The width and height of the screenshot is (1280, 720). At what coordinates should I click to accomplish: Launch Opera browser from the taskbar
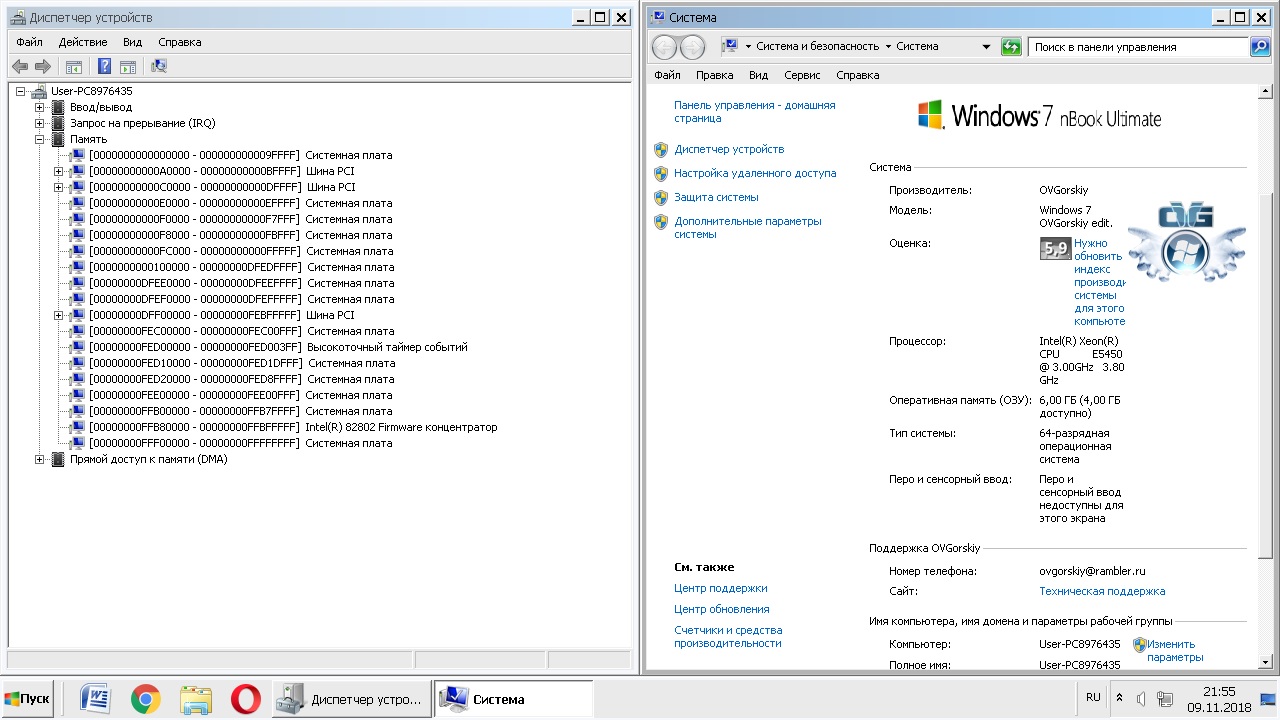[246, 699]
